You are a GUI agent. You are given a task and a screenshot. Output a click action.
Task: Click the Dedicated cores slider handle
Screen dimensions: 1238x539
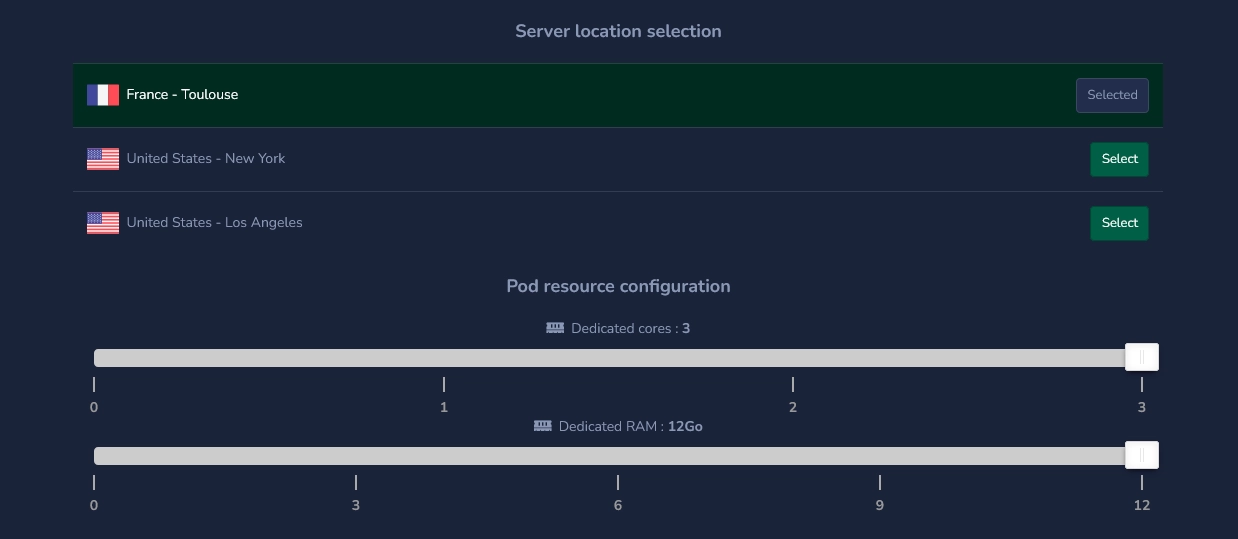pos(1142,357)
